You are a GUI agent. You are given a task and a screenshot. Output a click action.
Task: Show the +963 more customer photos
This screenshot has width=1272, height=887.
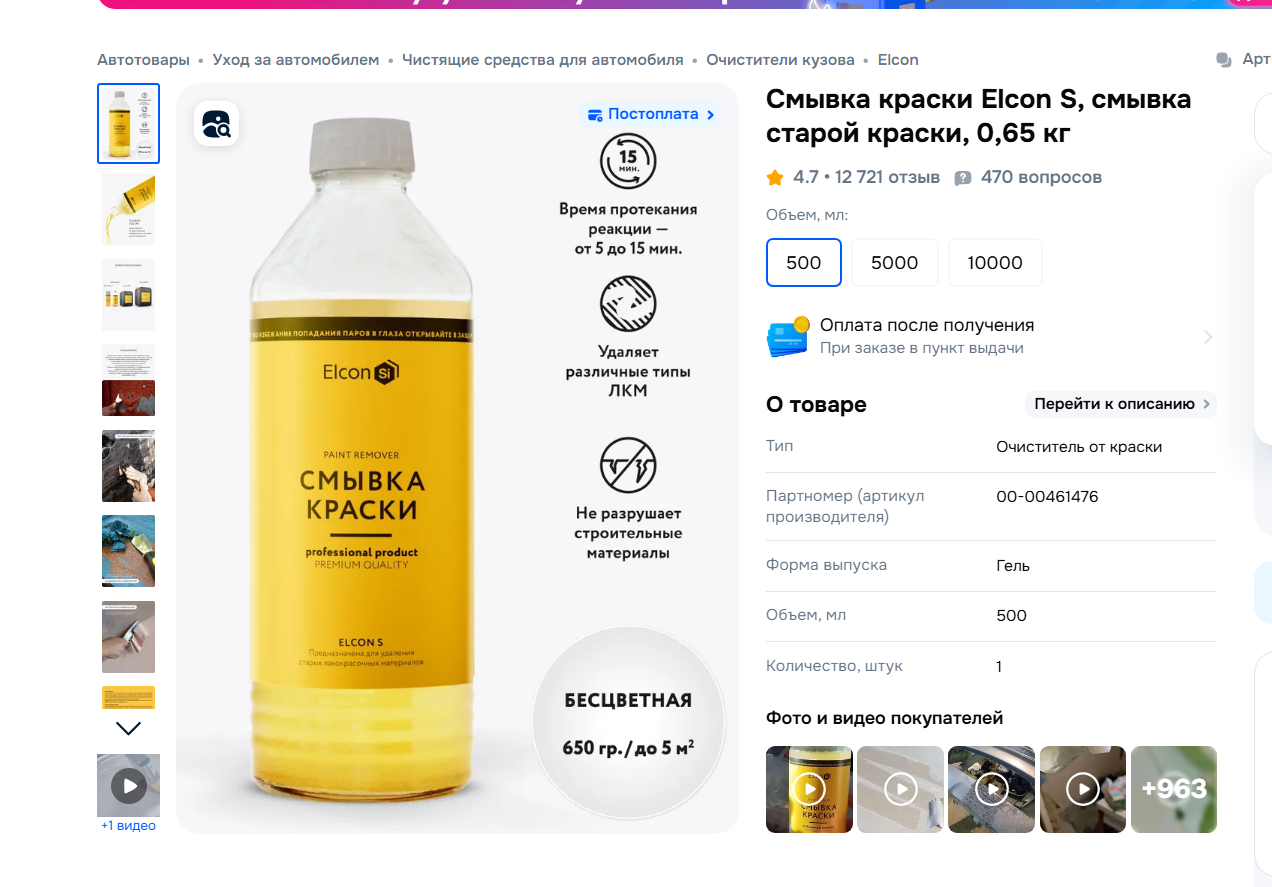[x=1173, y=789]
